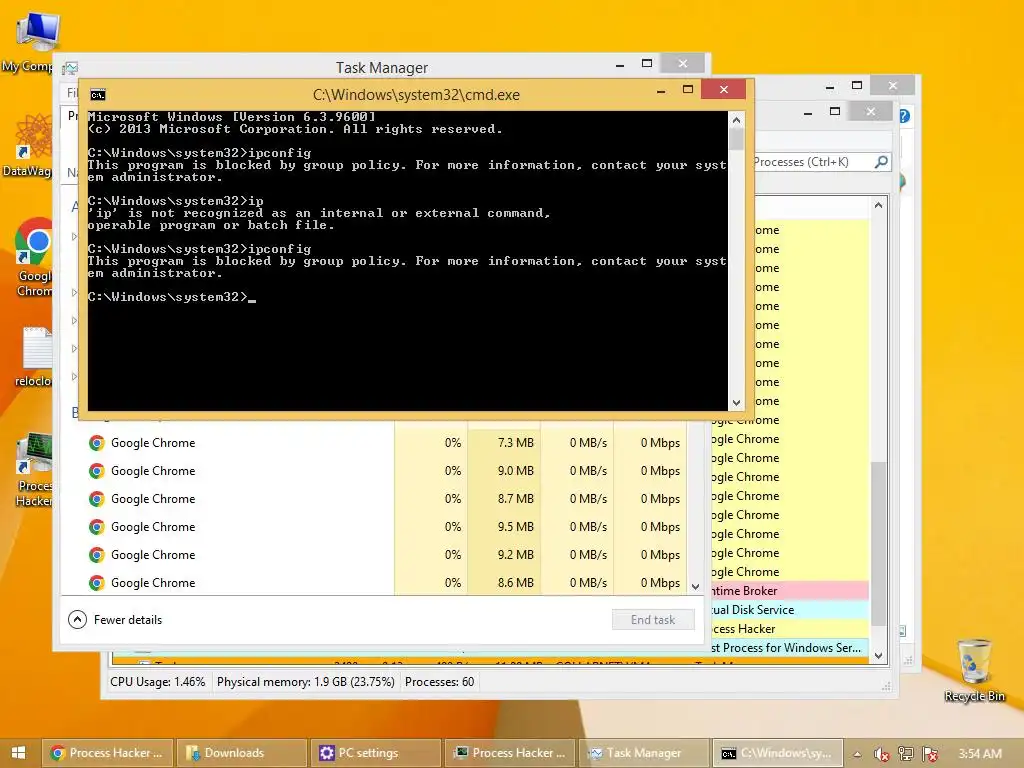The height and width of the screenshot is (768, 1024).
Task: Select the Host Process for Windows Services row
Action: 790,648
